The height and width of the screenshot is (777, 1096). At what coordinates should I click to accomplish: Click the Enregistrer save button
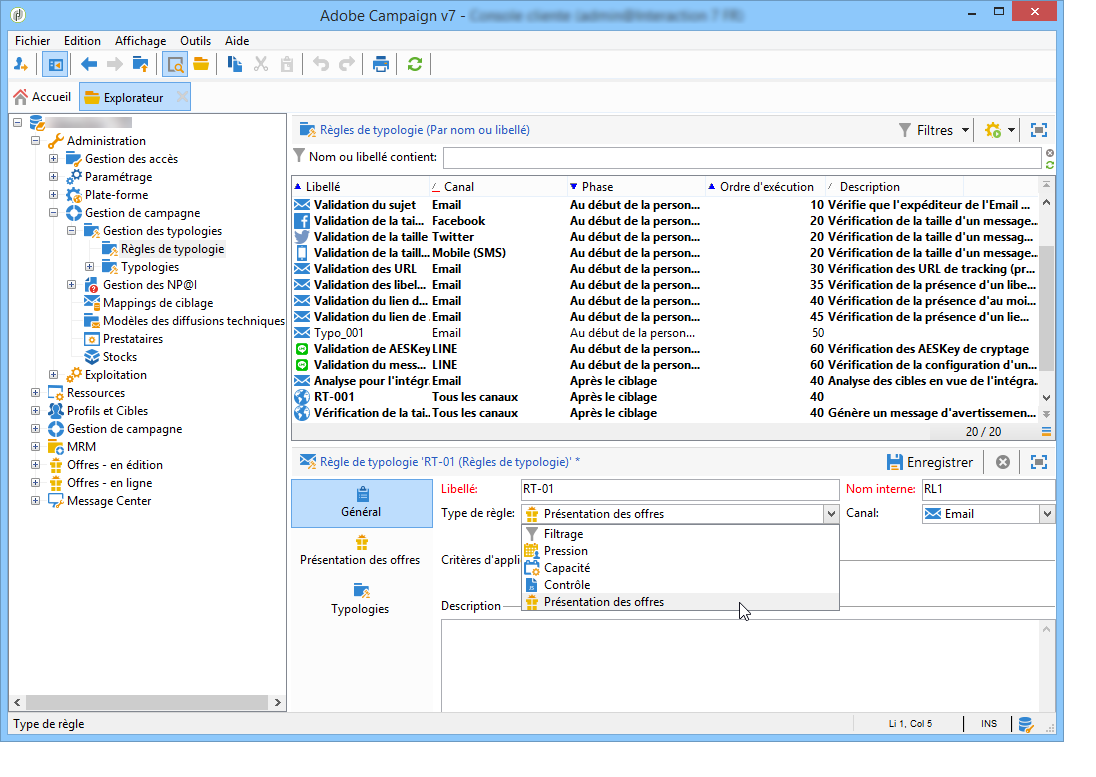pyautogui.click(x=930, y=462)
